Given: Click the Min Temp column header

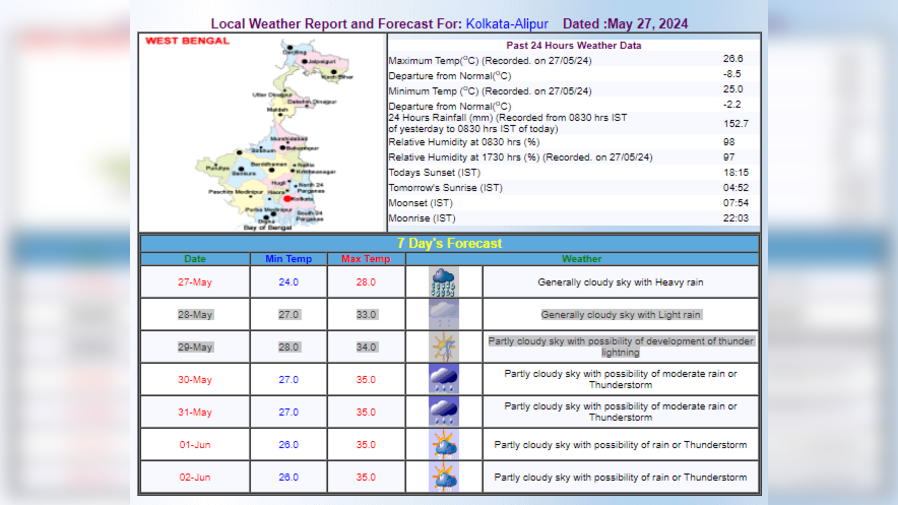Looking at the screenshot, I should 288,259.
